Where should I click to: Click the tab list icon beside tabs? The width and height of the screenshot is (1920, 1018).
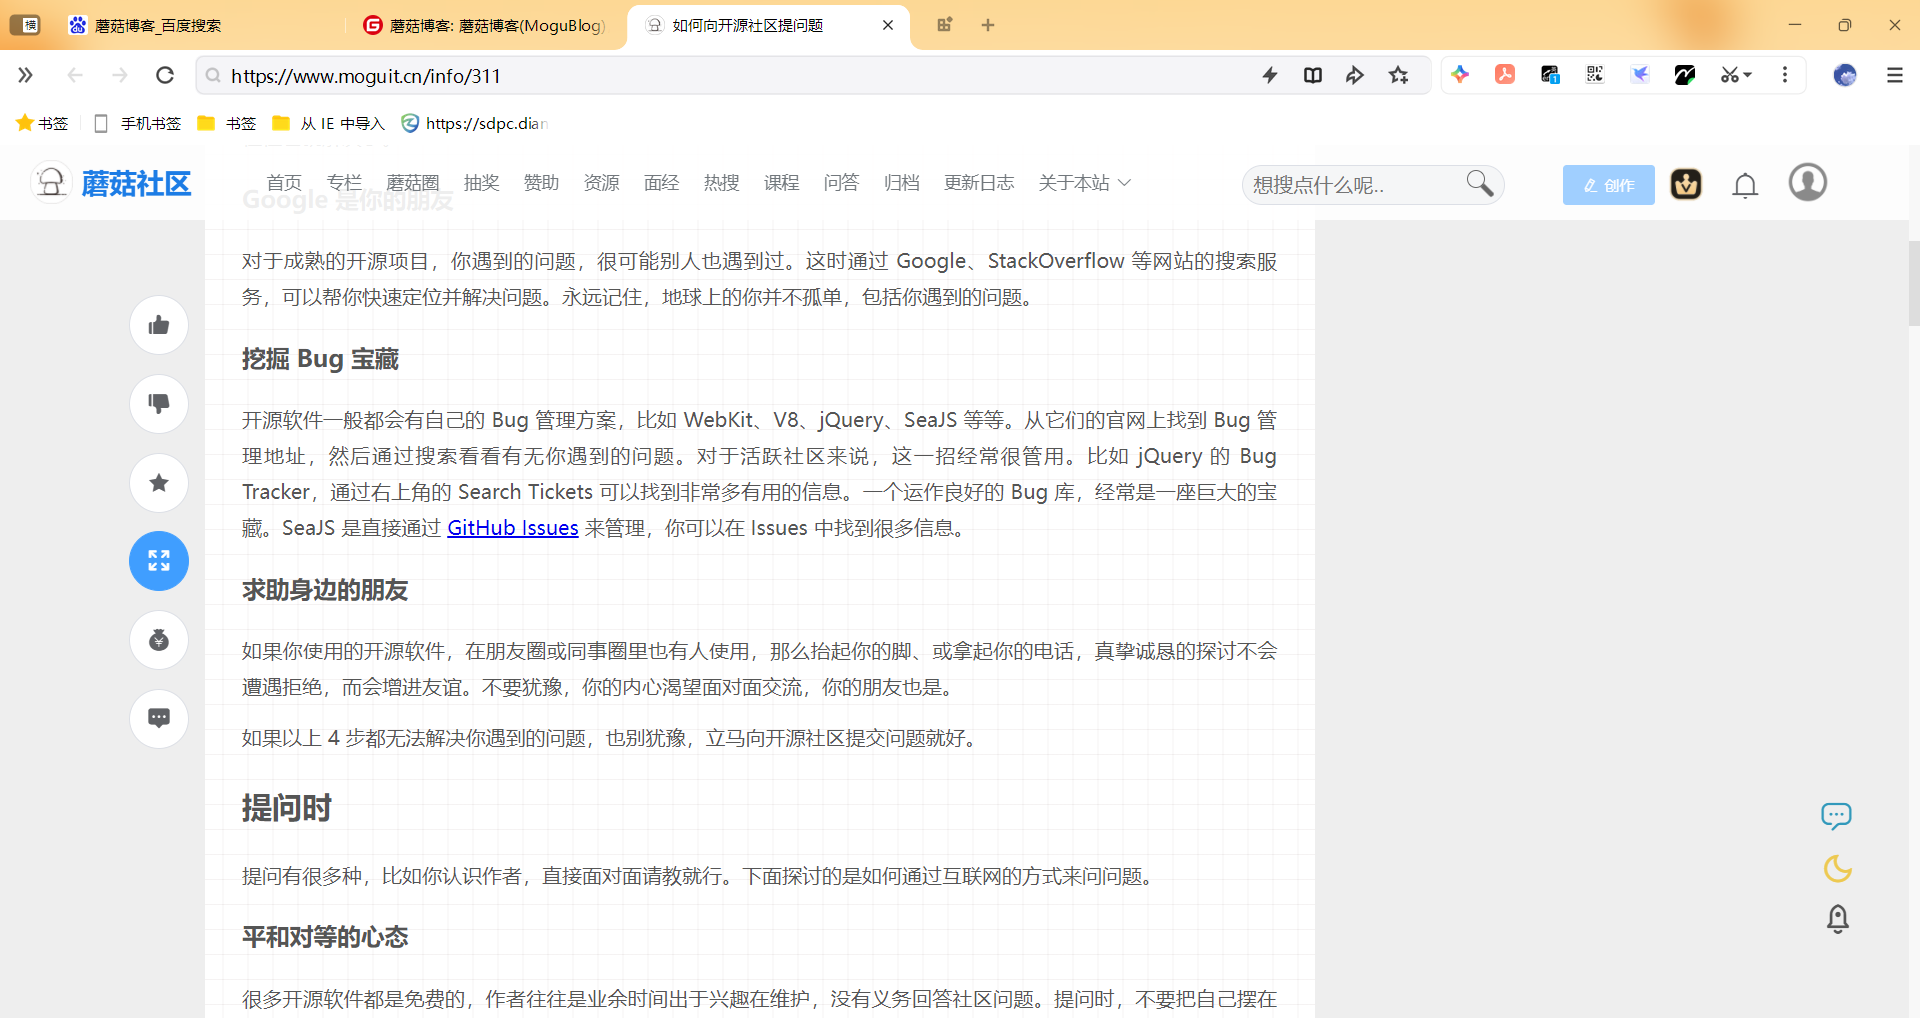pos(944,25)
